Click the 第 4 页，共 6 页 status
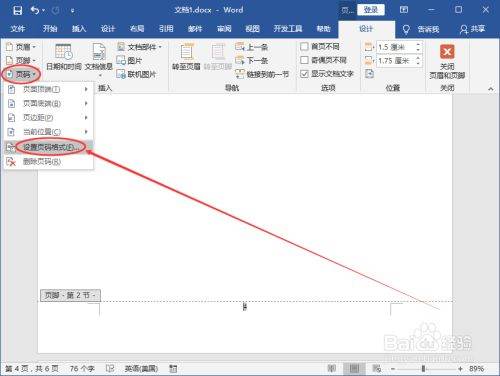This screenshot has height=376, width=500. tap(32, 369)
